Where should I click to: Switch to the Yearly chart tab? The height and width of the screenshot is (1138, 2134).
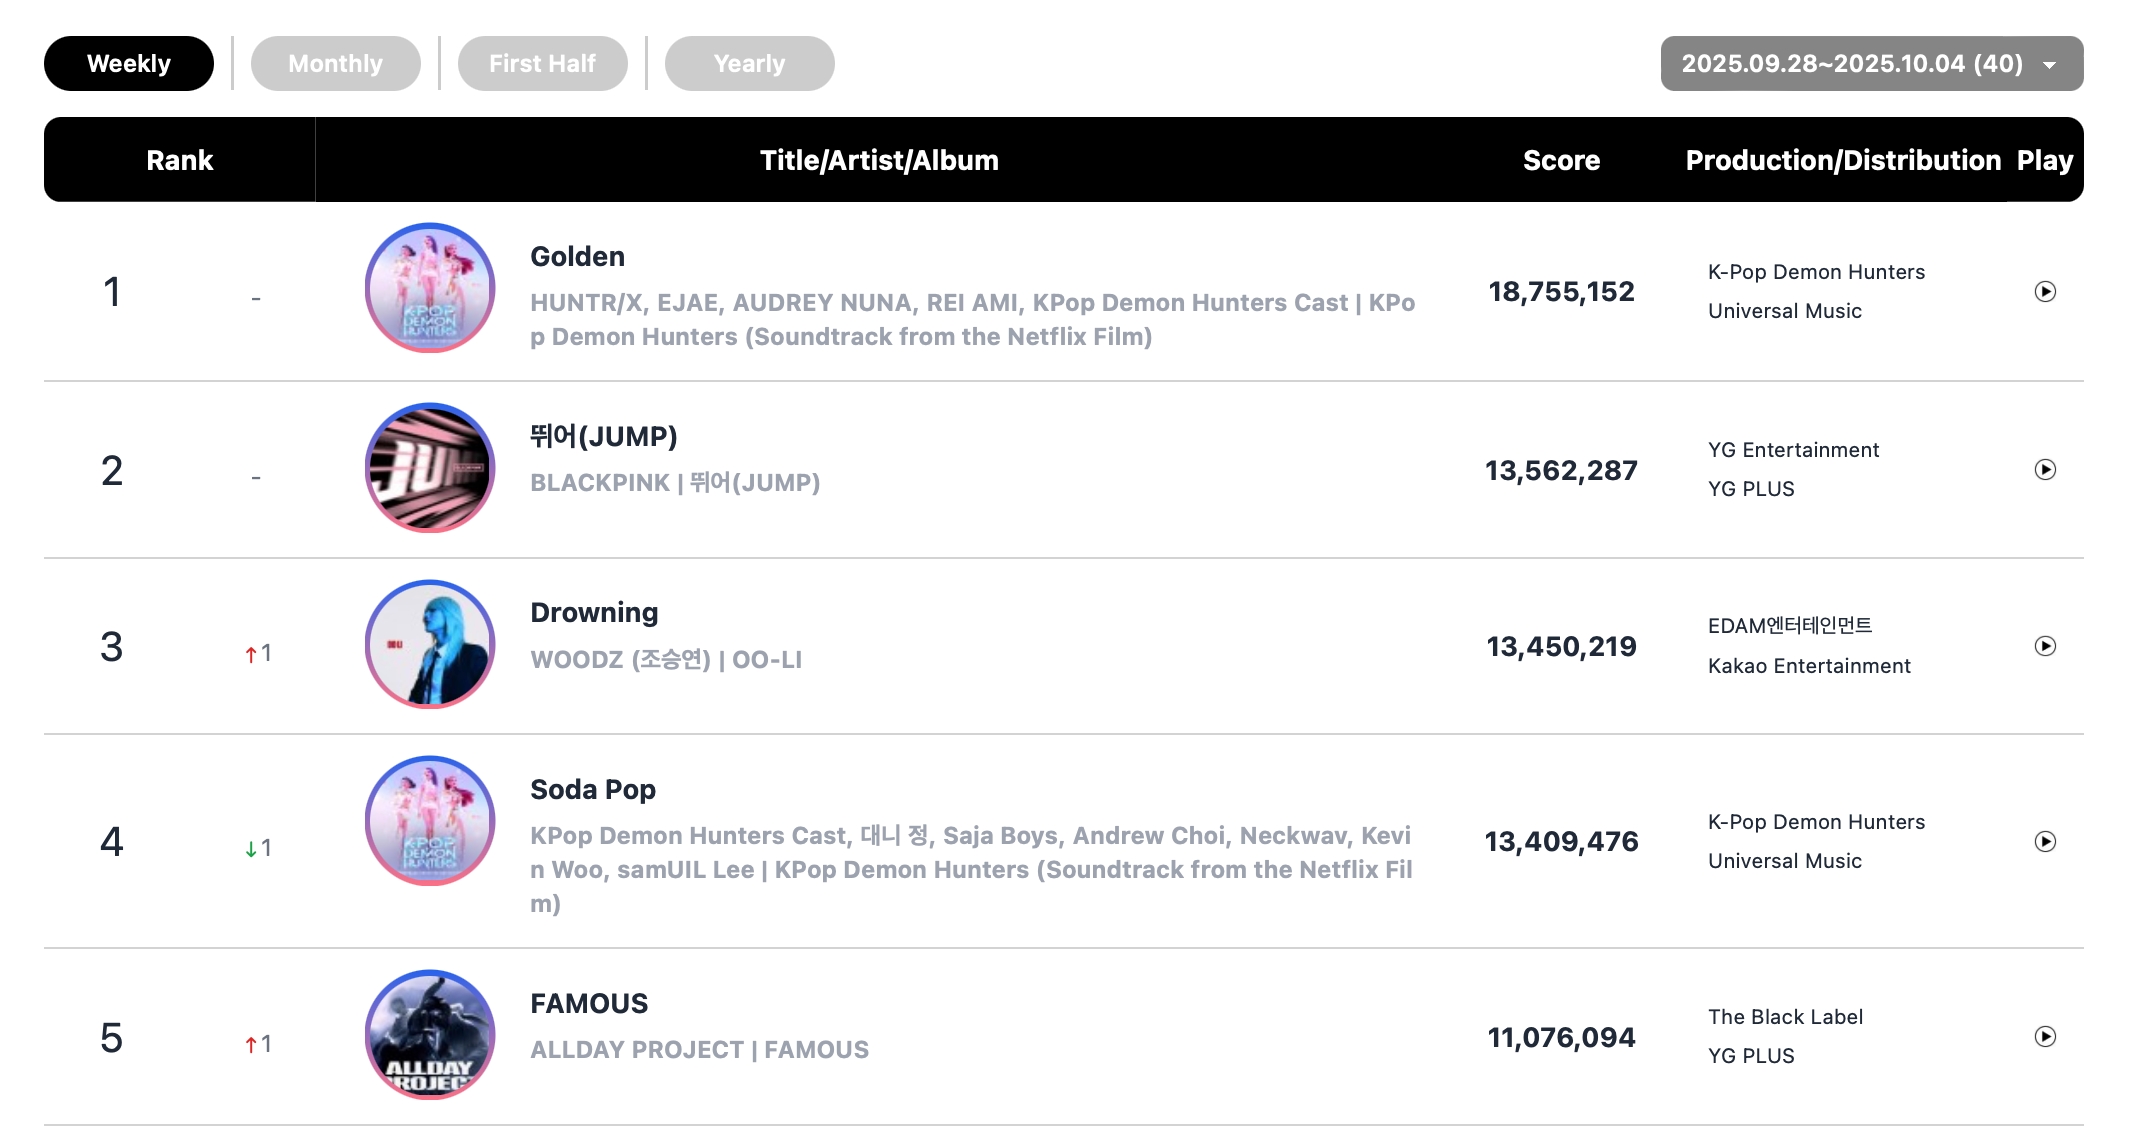click(x=749, y=64)
